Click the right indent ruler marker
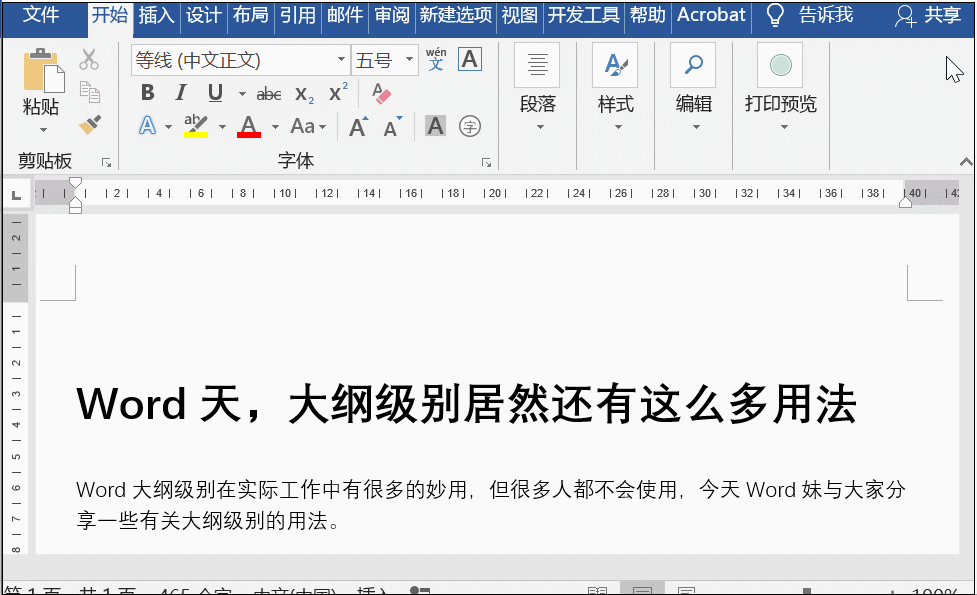The width and height of the screenshot is (977, 595). (x=905, y=201)
